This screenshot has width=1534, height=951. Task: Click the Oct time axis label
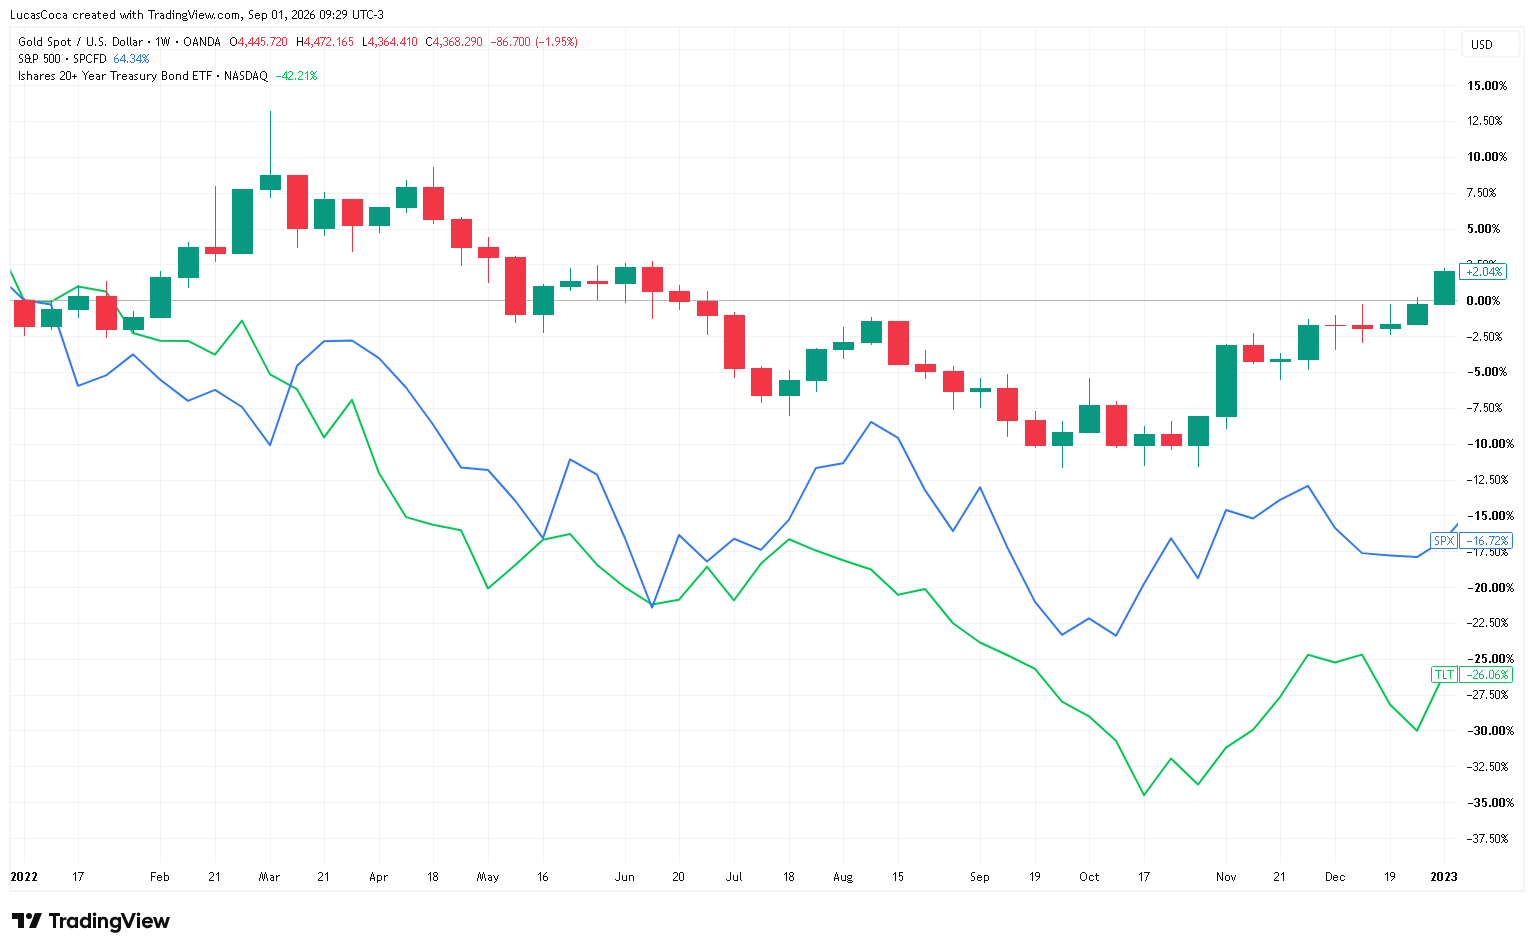click(1089, 877)
